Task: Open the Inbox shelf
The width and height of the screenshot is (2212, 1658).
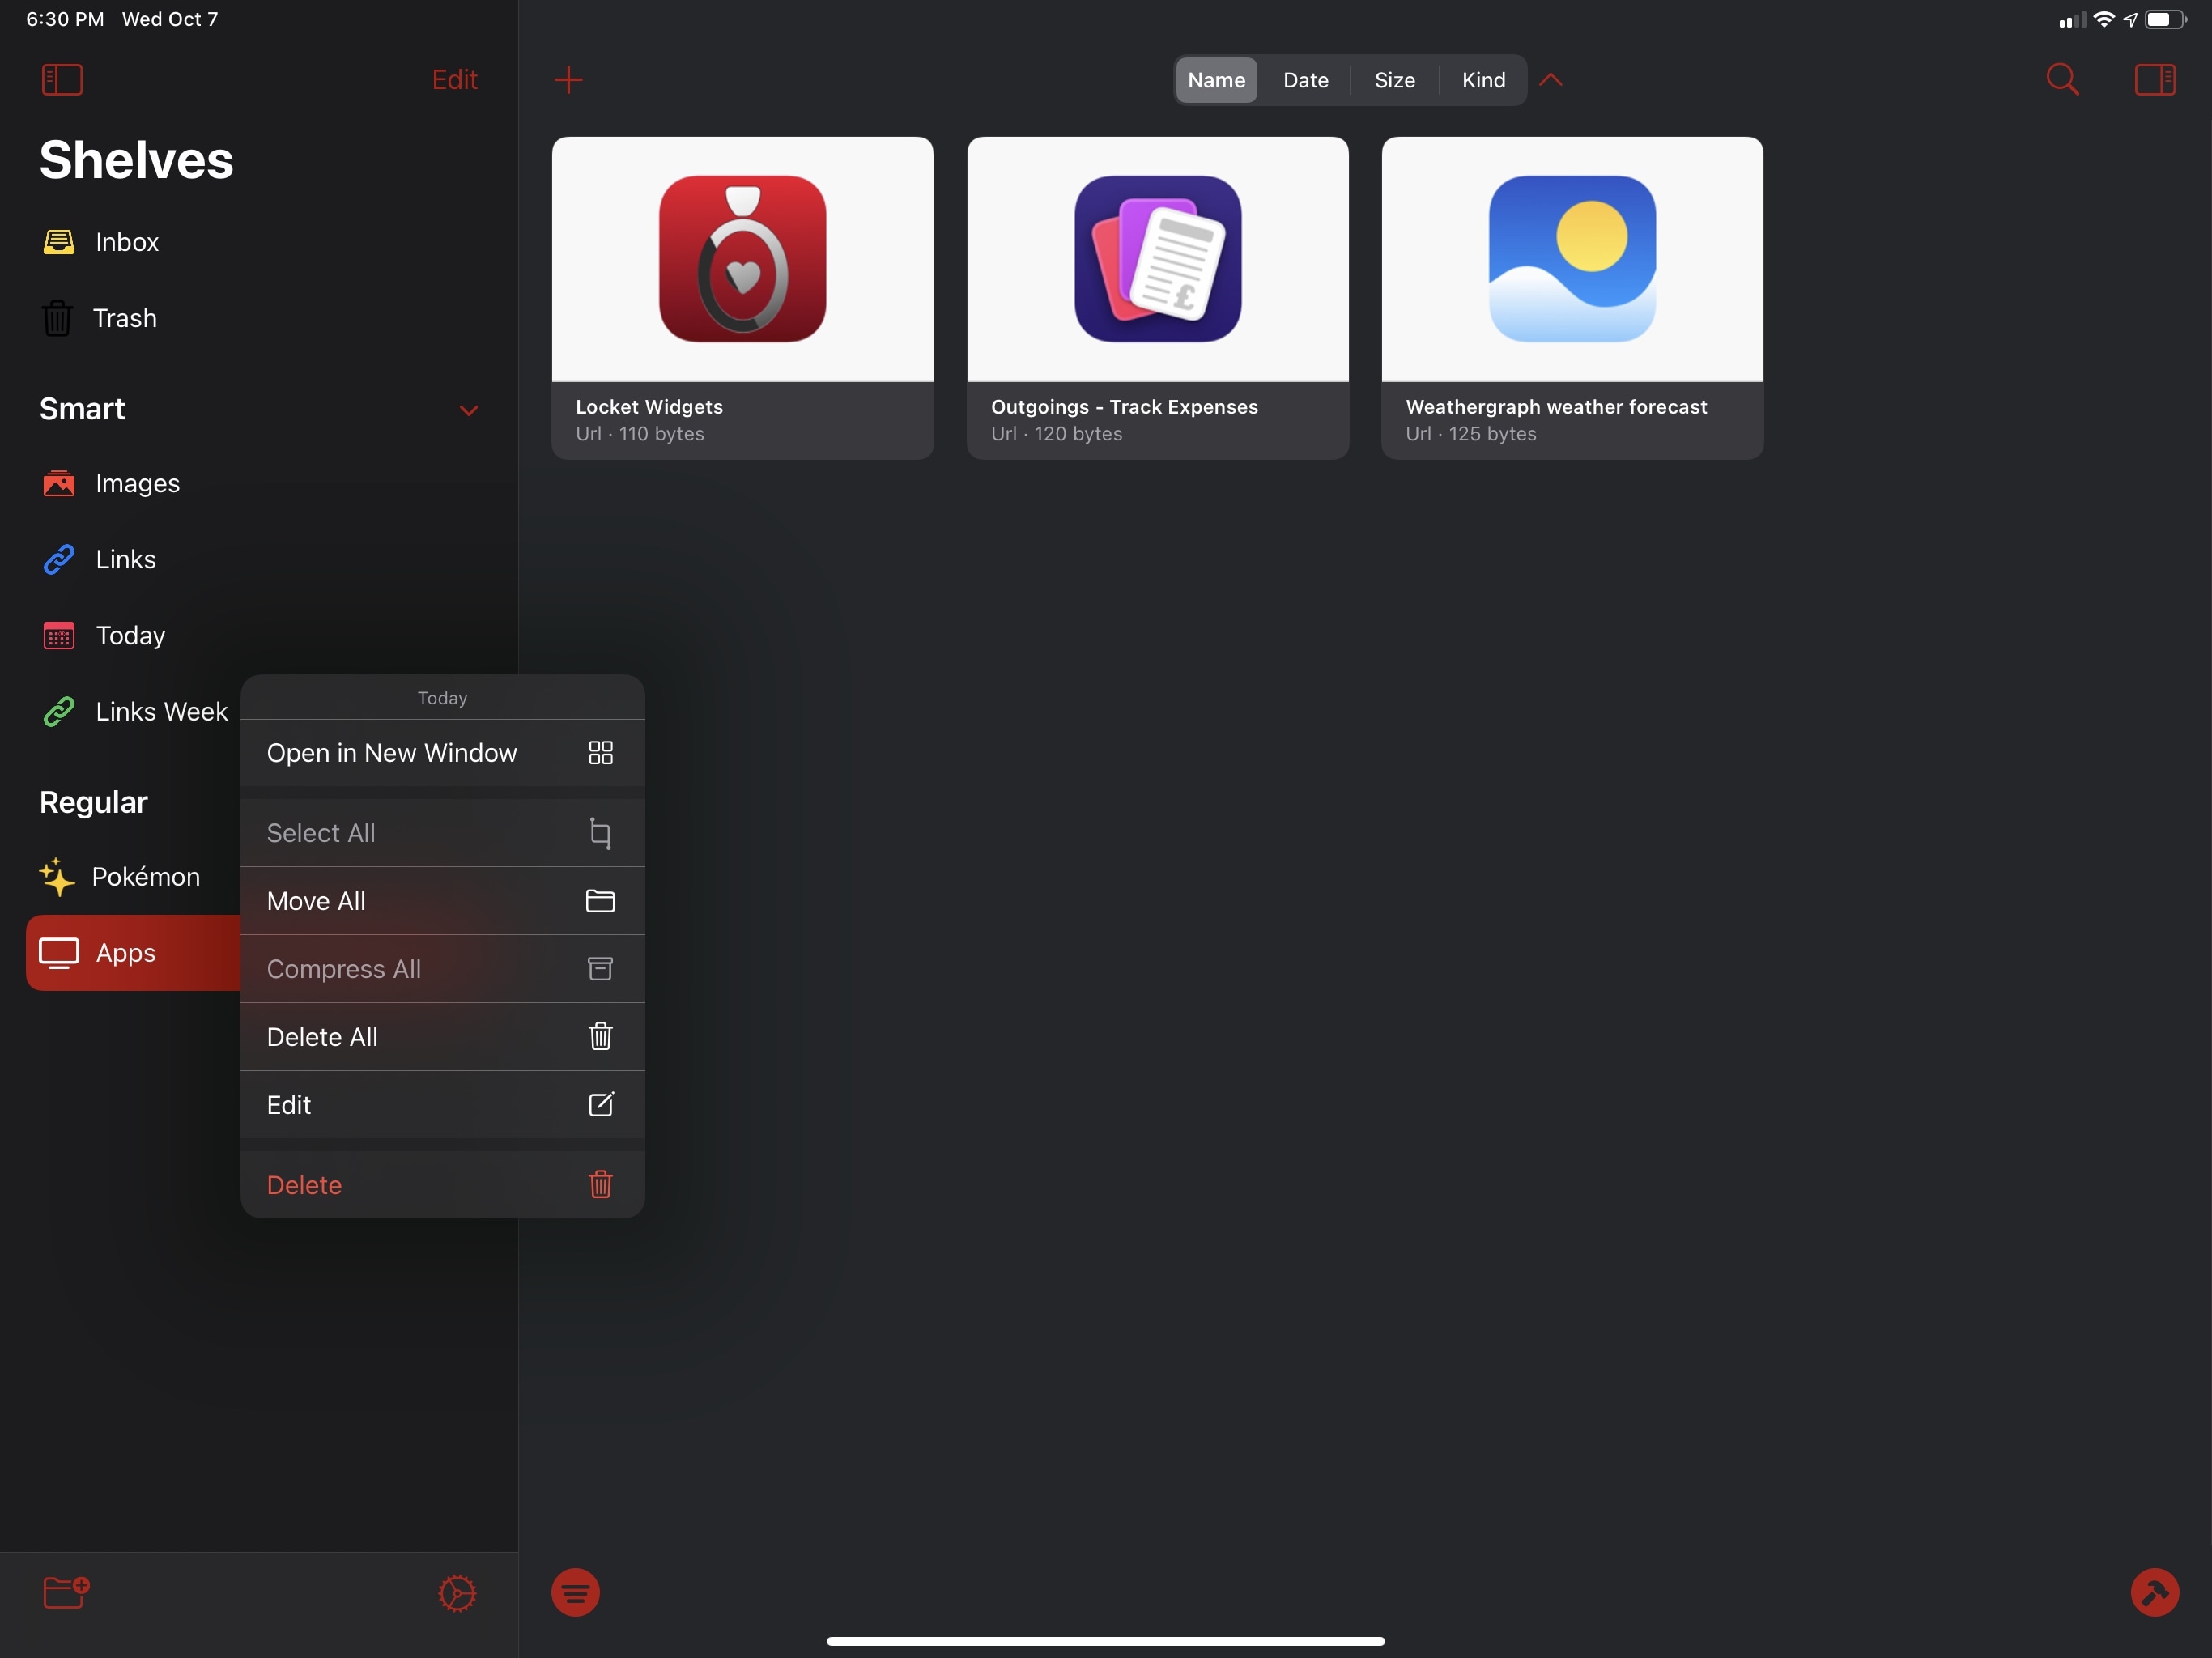Action: click(259, 242)
